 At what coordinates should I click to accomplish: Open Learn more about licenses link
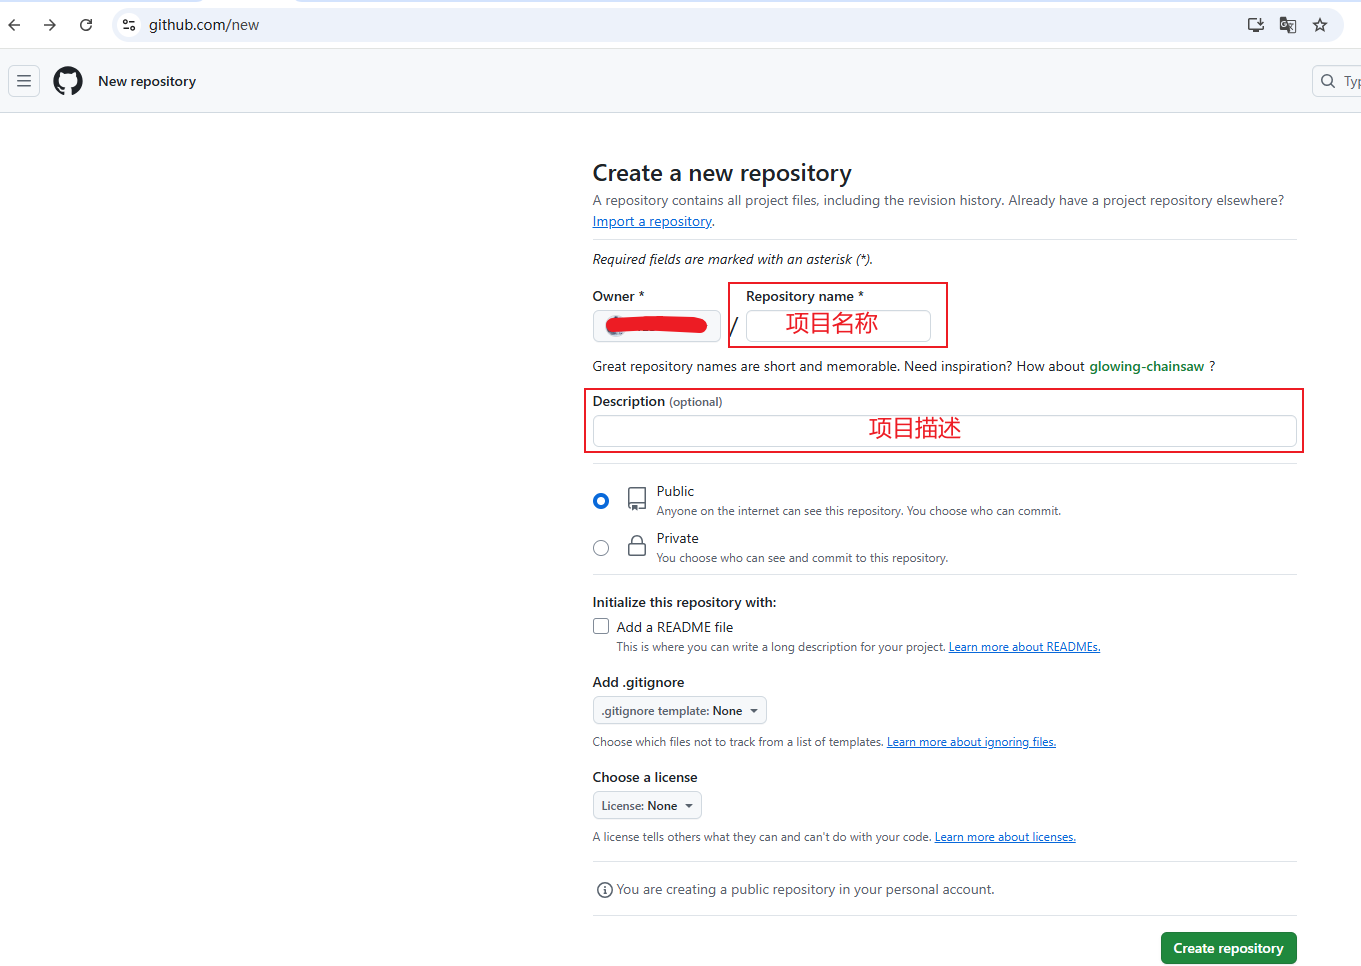coord(1005,837)
